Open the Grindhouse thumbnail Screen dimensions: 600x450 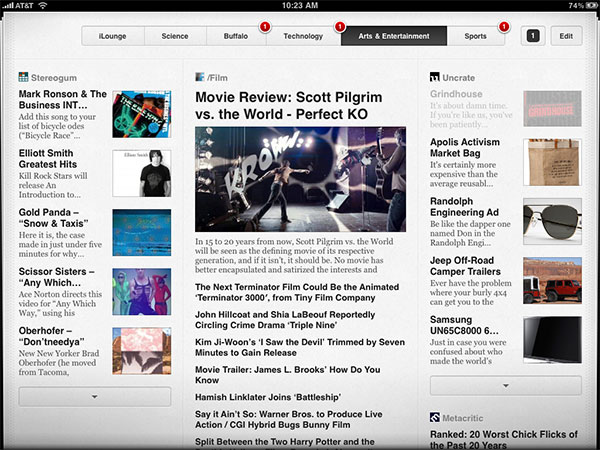pos(553,109)
